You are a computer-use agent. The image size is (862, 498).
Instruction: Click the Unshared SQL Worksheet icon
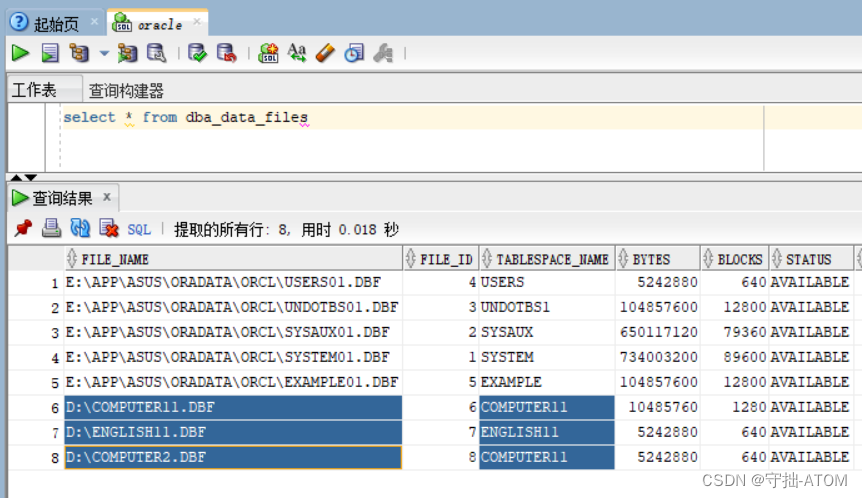pyautogui.click(x=268, y=53)
